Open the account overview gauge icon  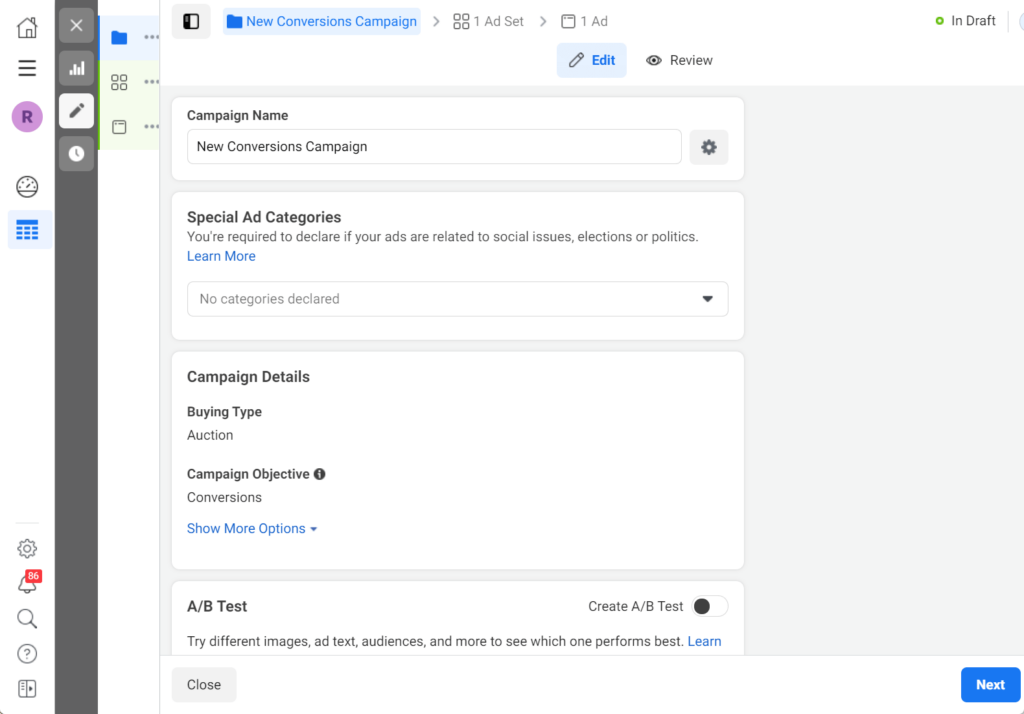[x=27, y=187]
